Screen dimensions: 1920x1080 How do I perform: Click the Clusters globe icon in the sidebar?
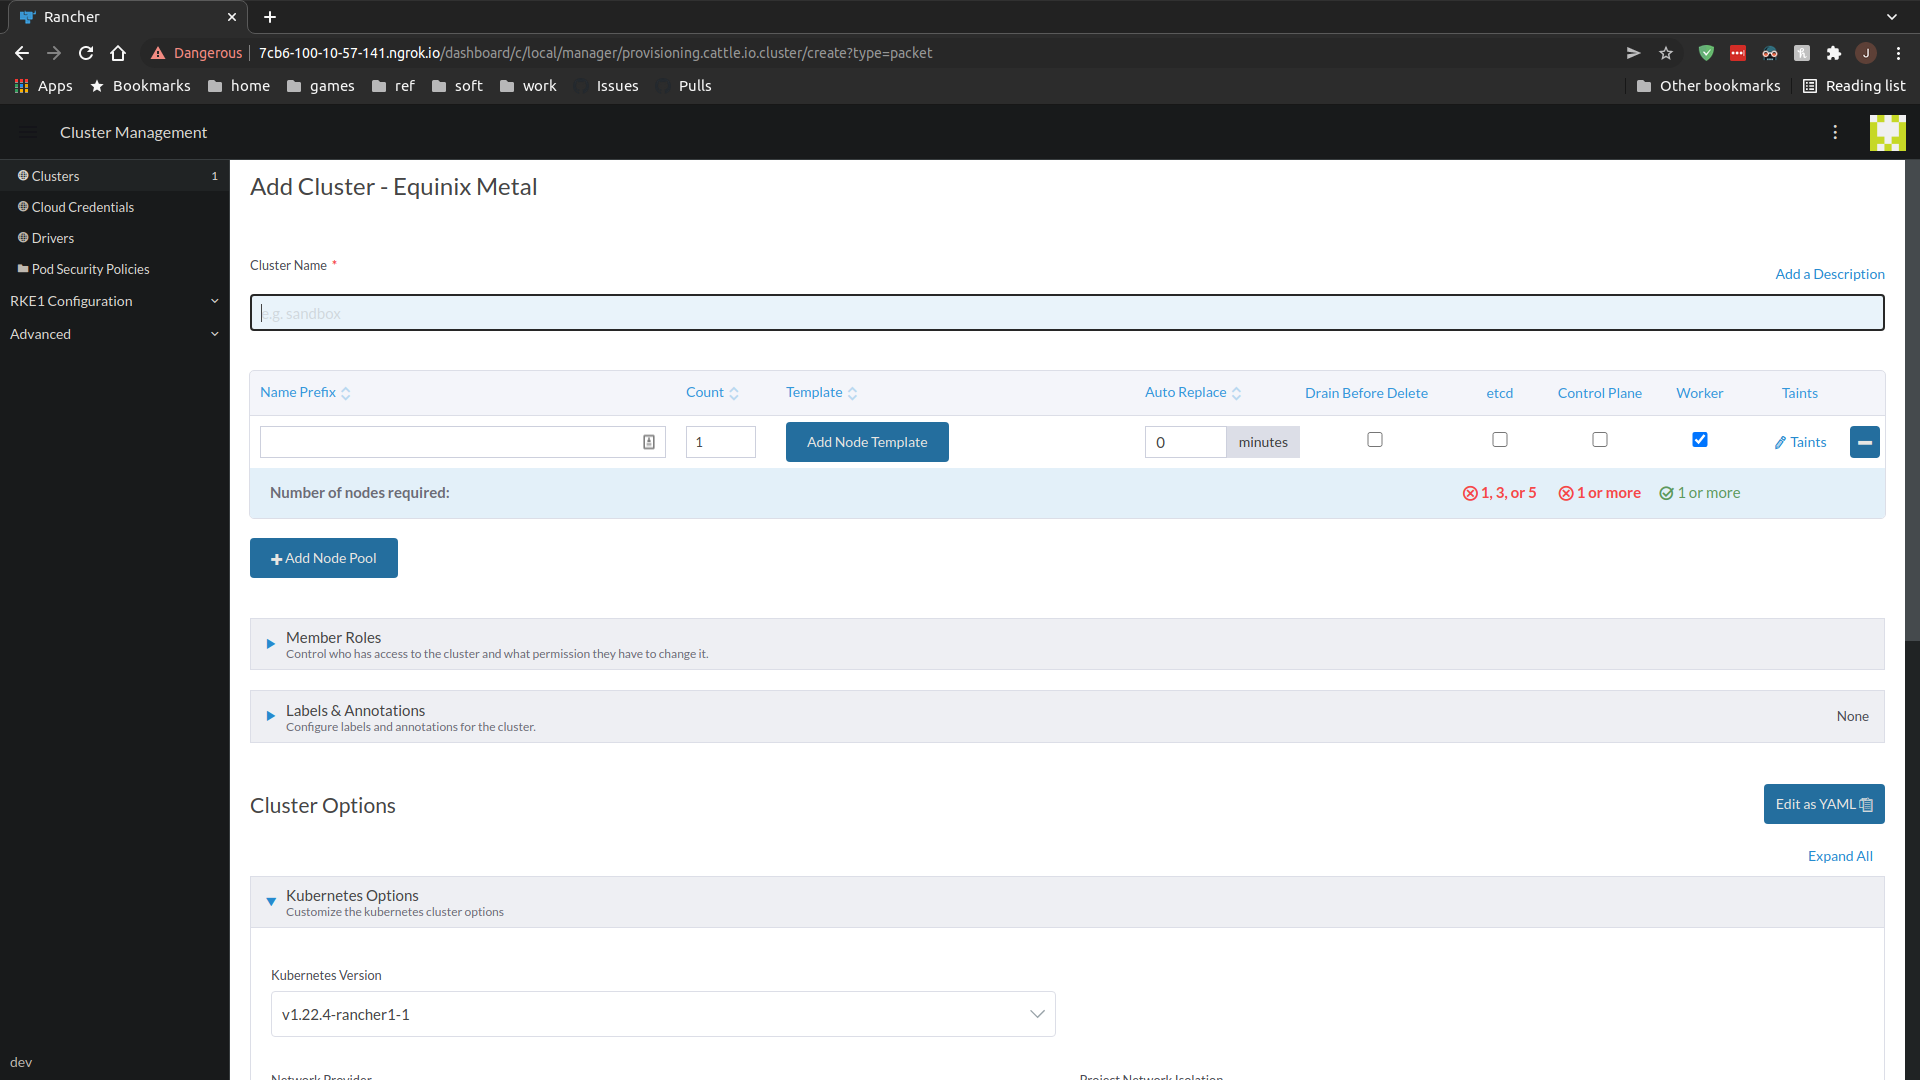click(x=22, y=176)
